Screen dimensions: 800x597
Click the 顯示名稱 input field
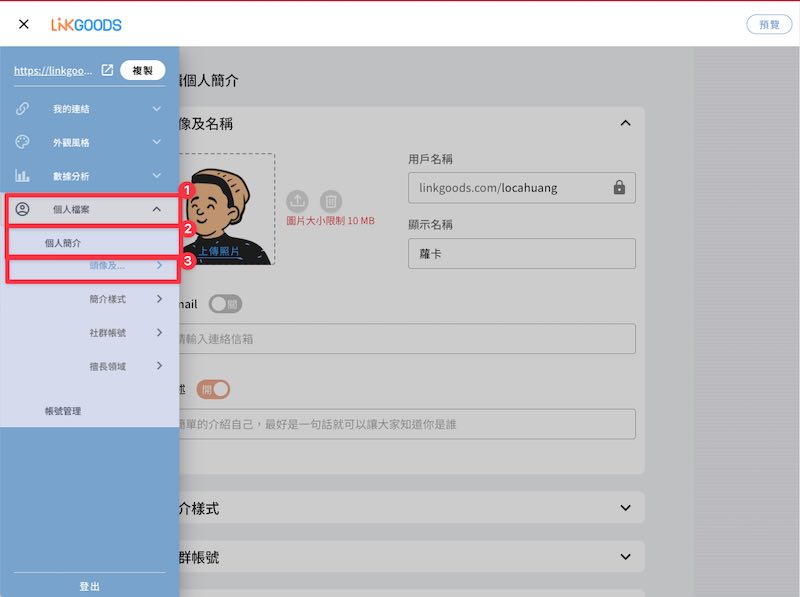(x=521, y=253)
